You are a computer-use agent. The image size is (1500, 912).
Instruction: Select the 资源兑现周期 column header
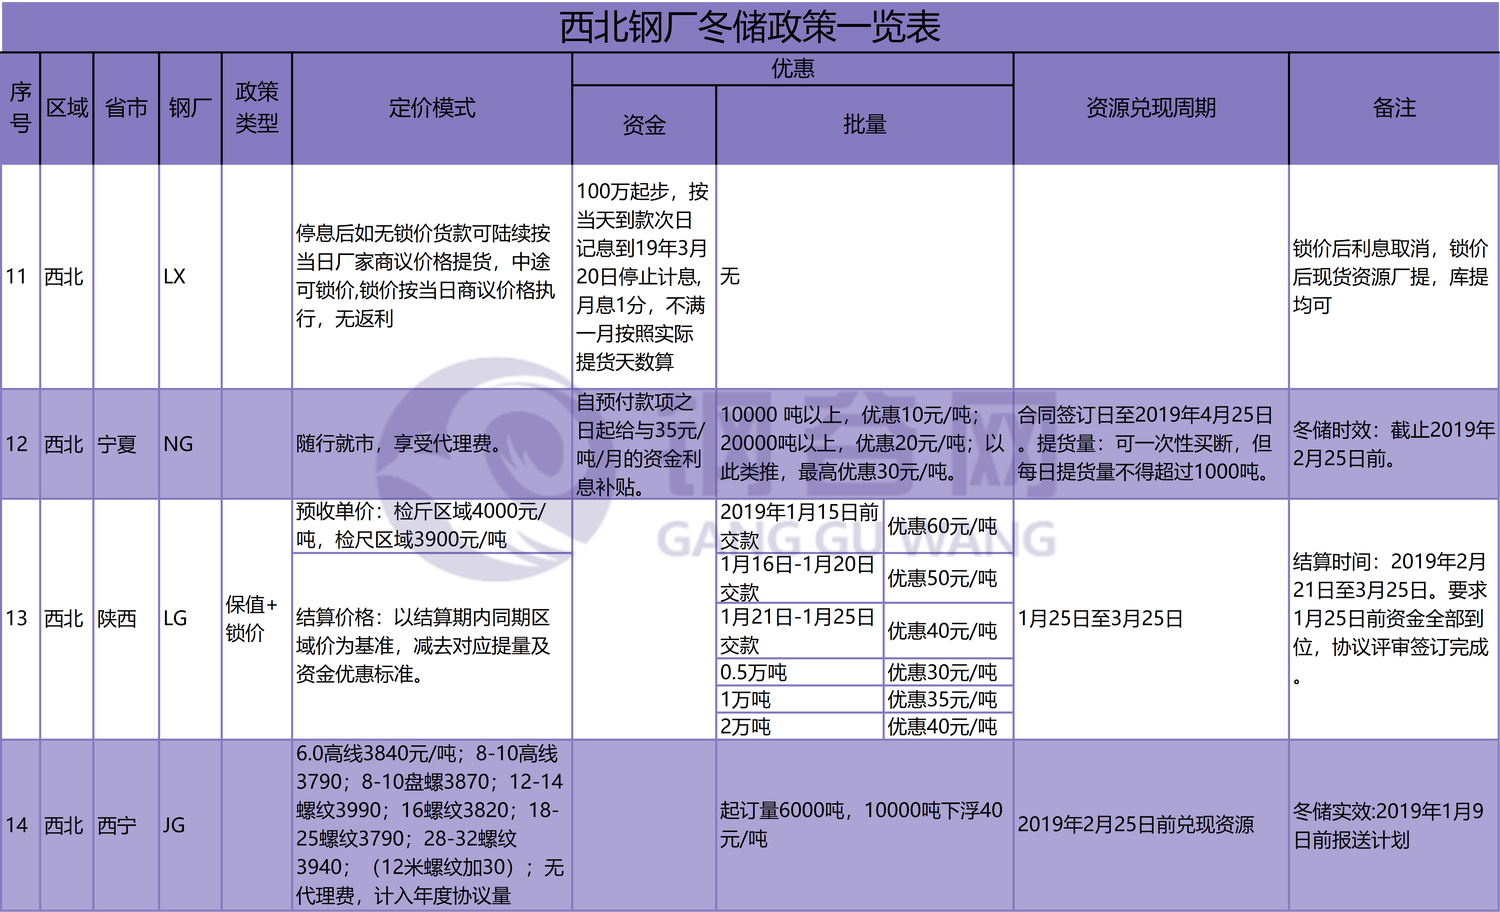pos(1151,108)
